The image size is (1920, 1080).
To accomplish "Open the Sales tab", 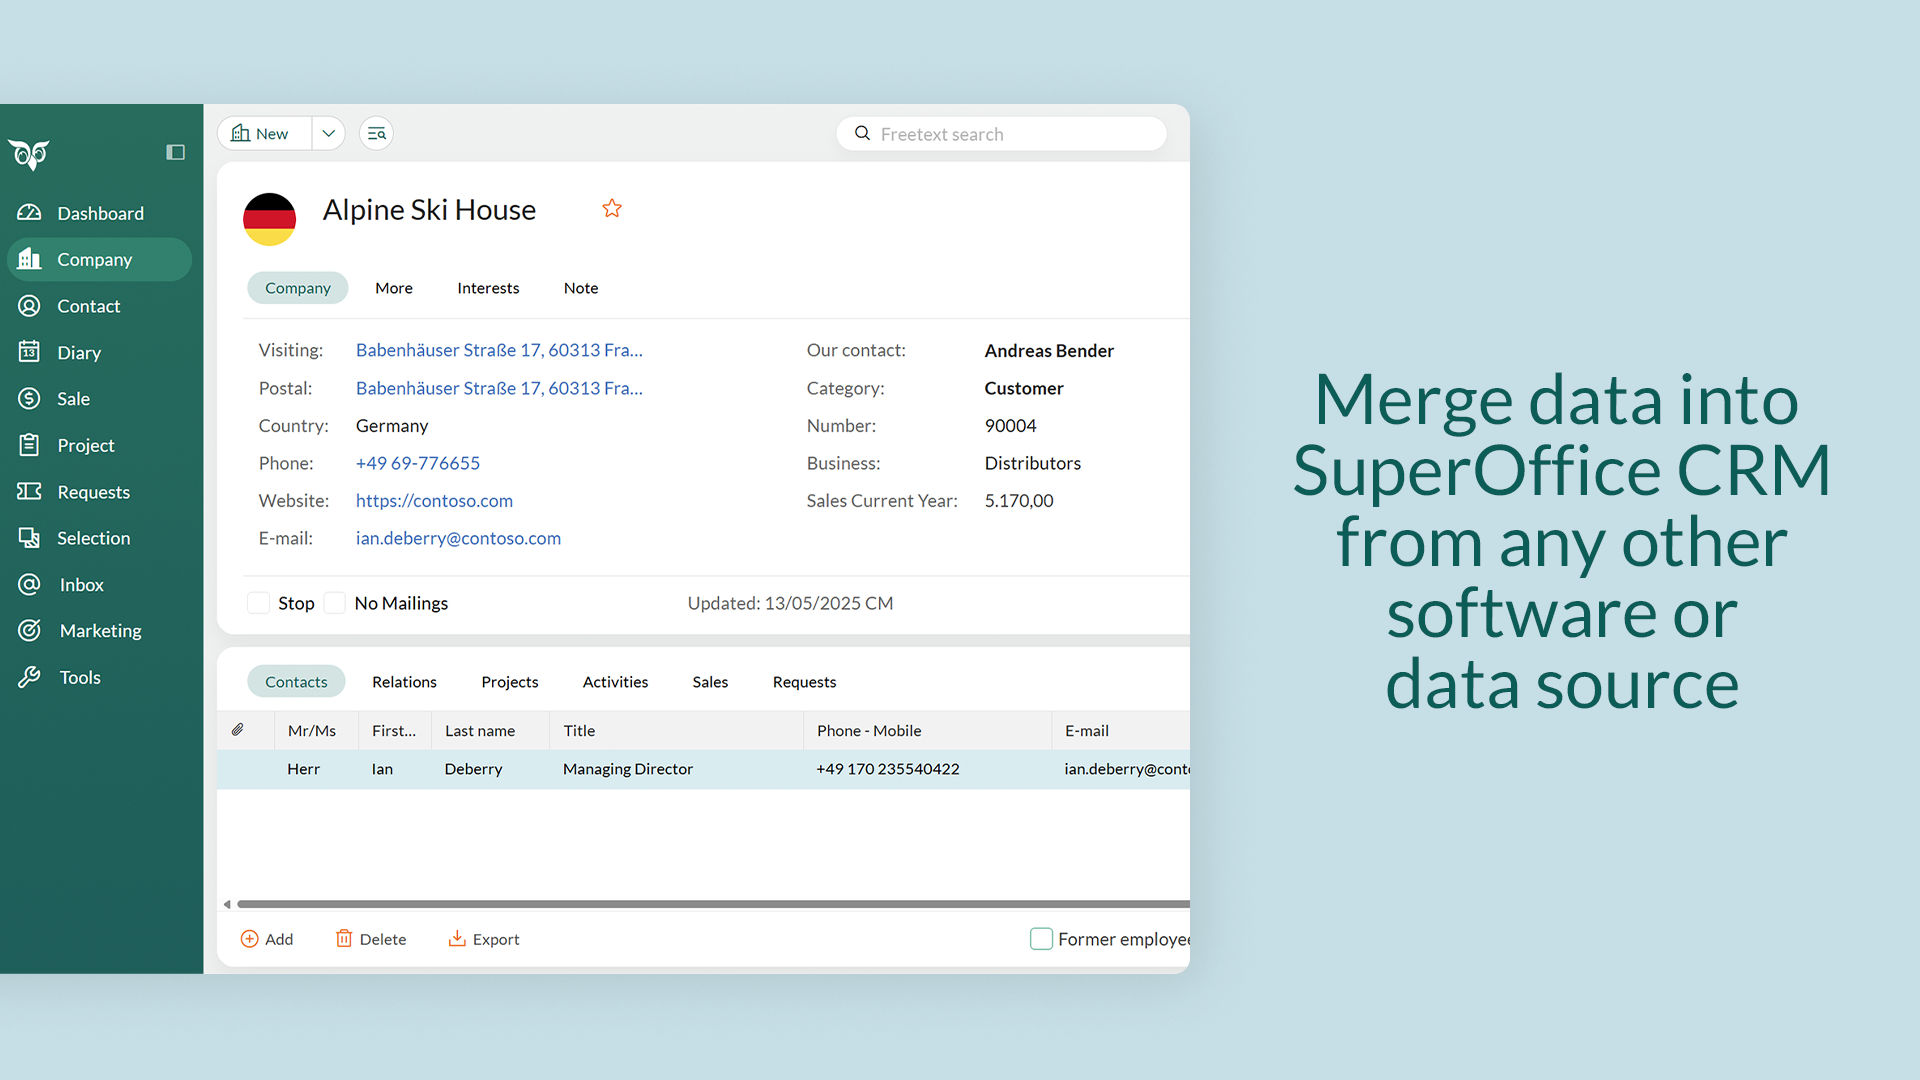I will tap(710, 682).
